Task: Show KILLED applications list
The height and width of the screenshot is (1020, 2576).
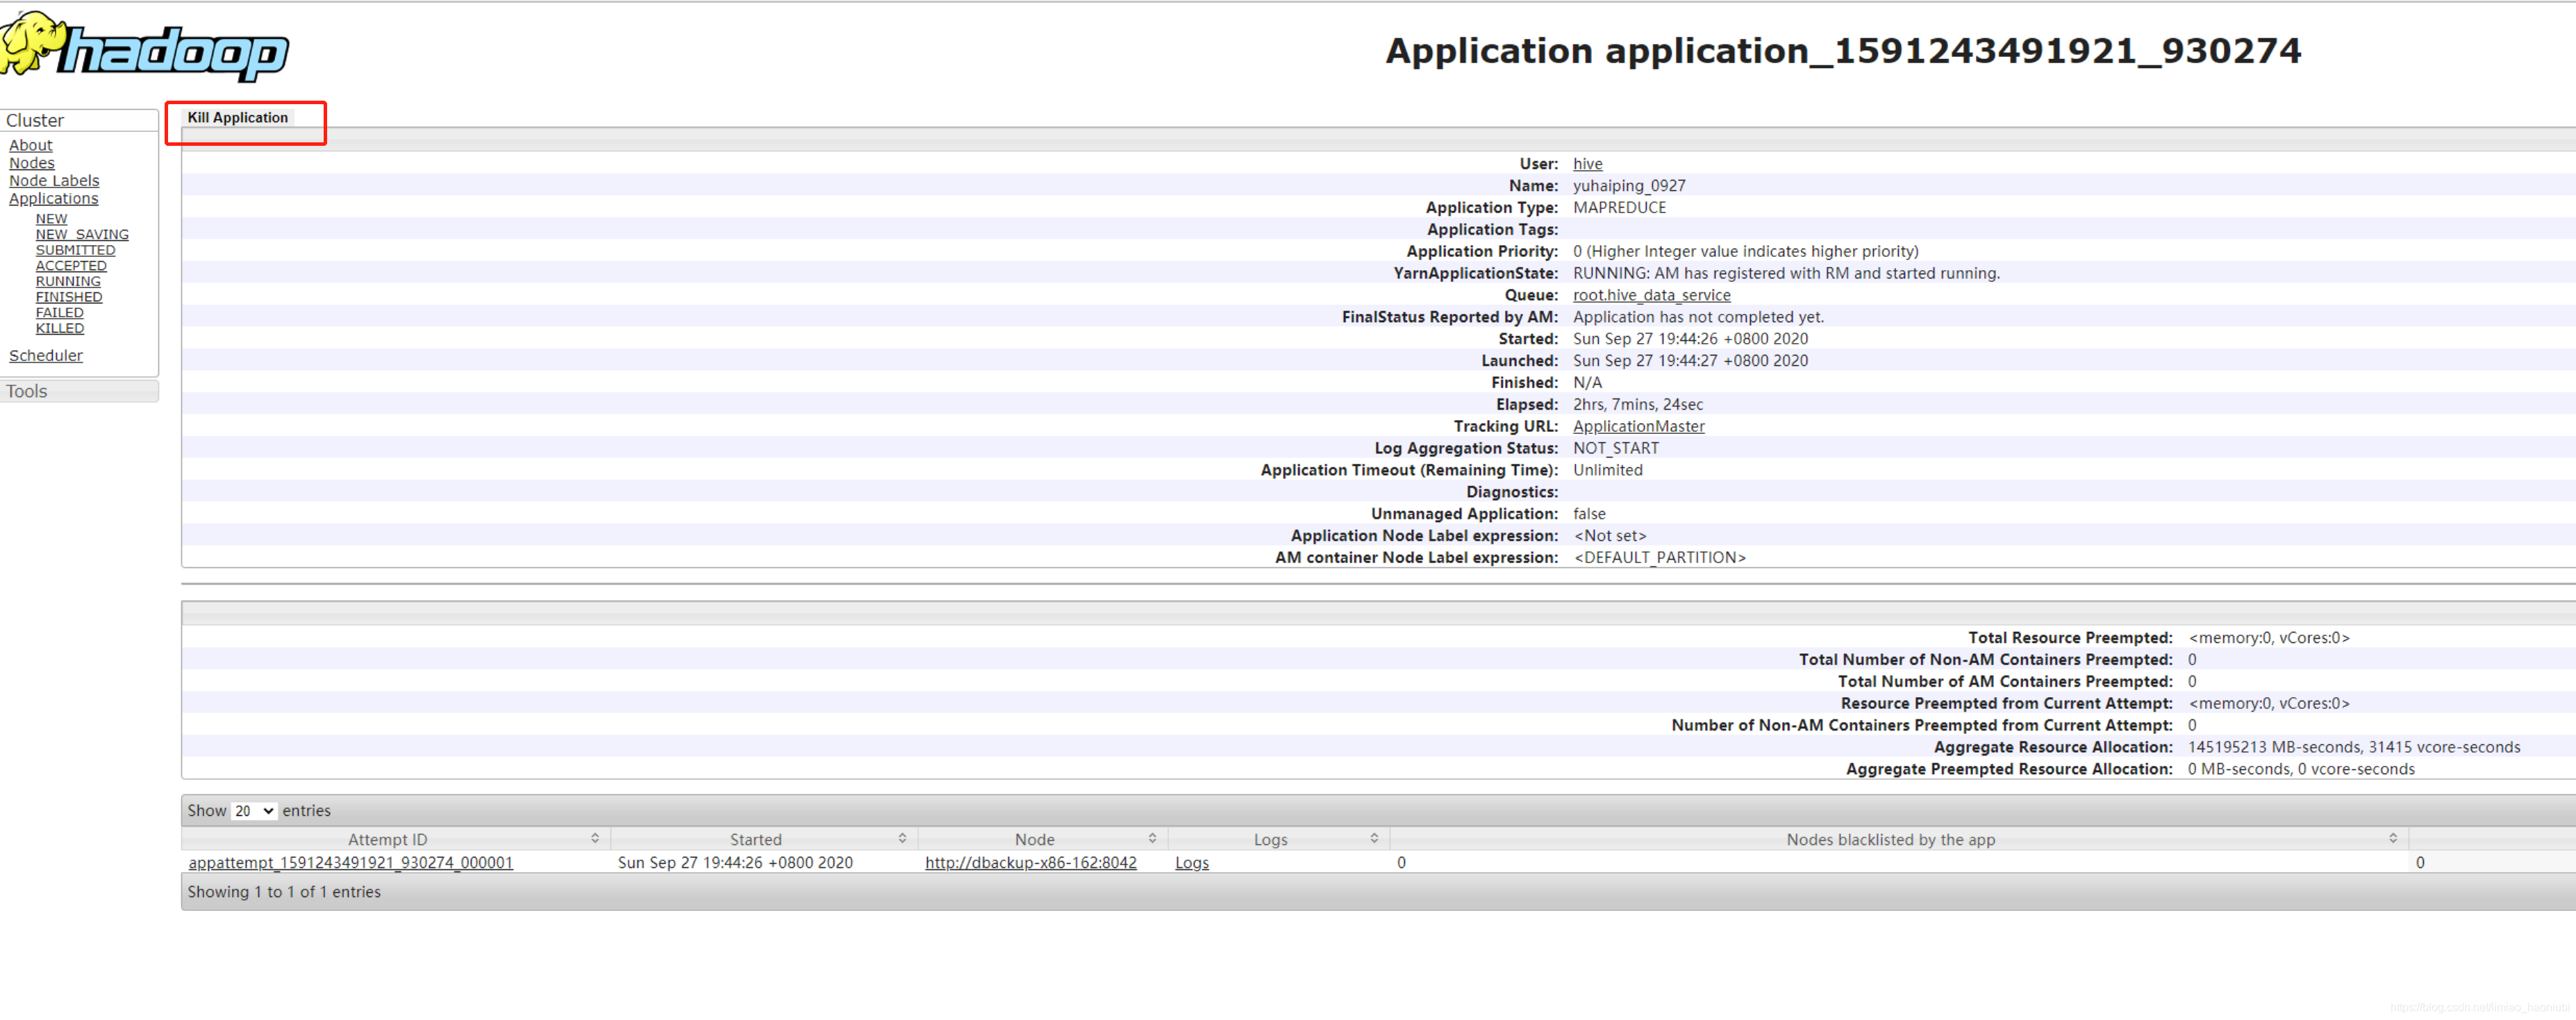Action: (x=60, y=328)
